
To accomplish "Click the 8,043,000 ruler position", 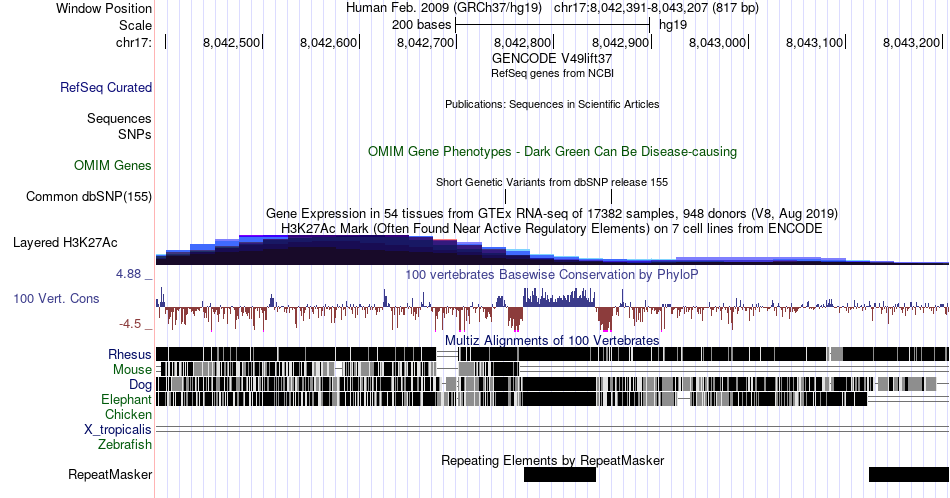I will pos(717,42).
